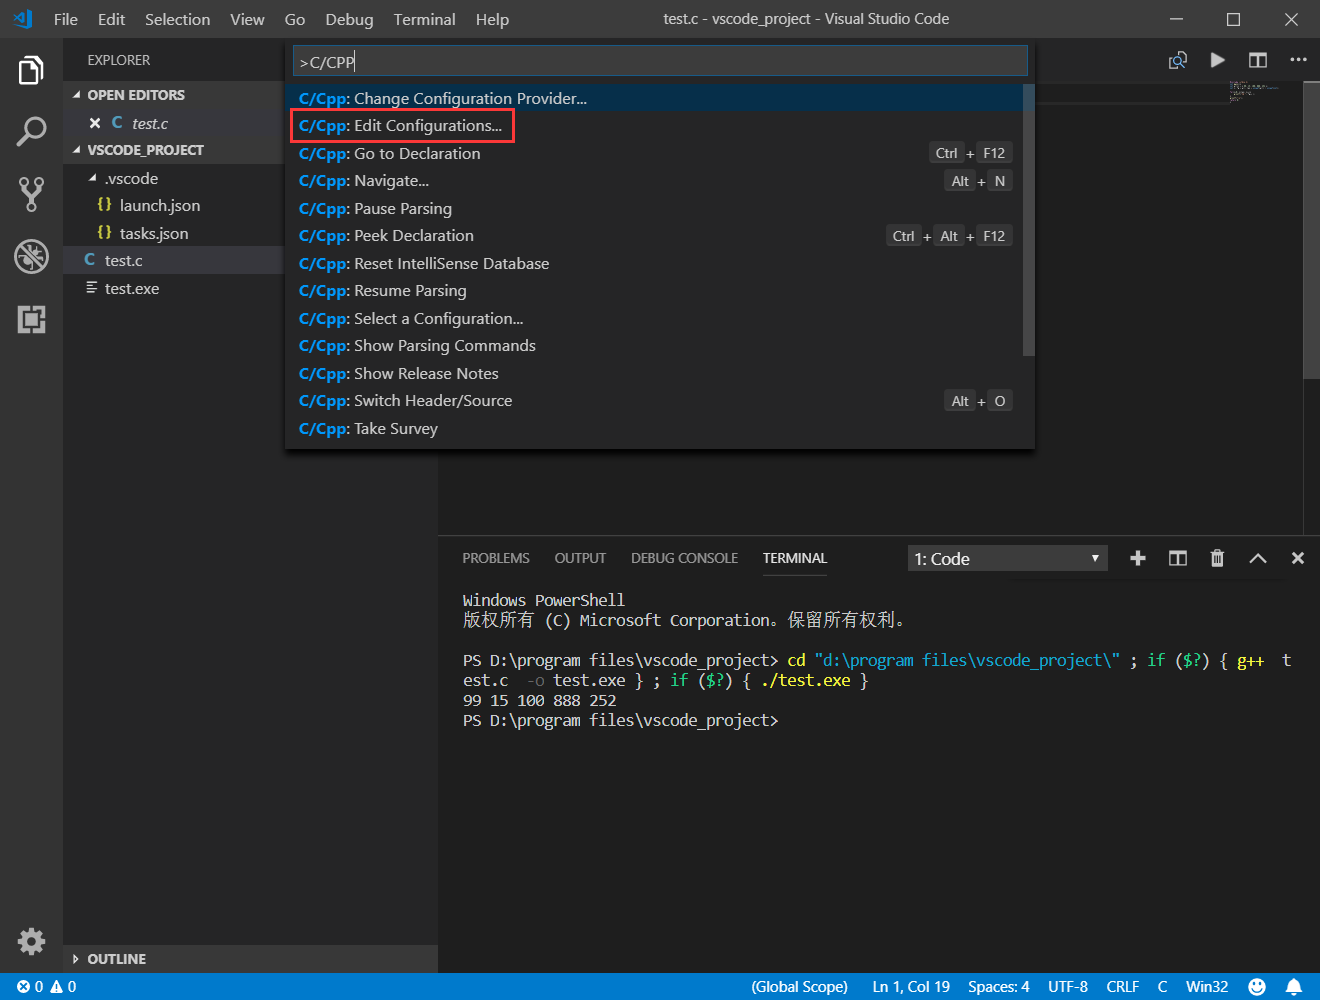Viewport: 1320px width, 1000px height.
Task: Kill terminal with trash icon
Action: click(1217, 558)
